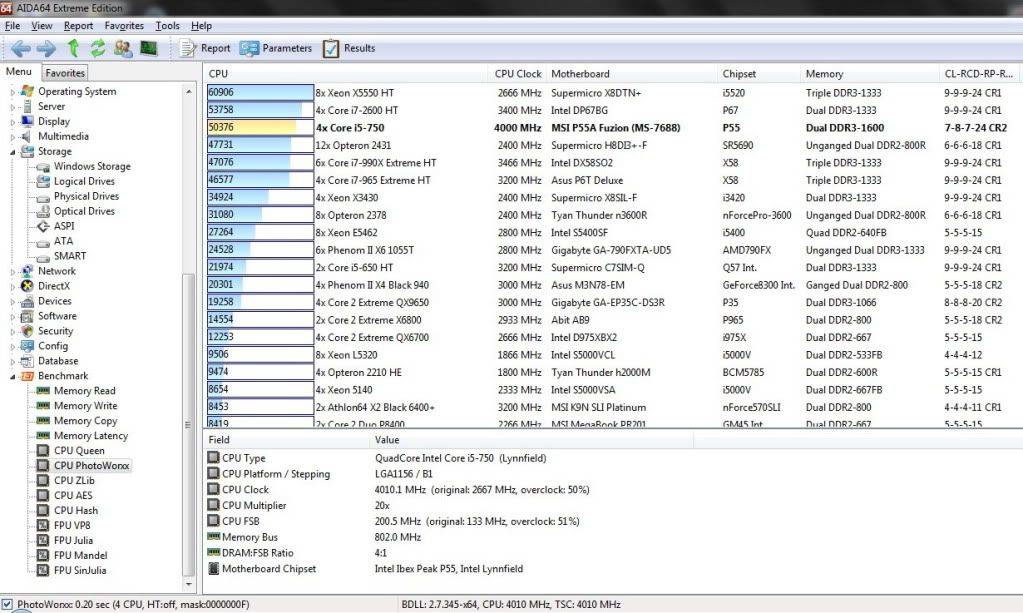Viewport: 1023px width, 613px height.
Task: Click the green Up arrow toolbar icon
Action: coord(73,48)
